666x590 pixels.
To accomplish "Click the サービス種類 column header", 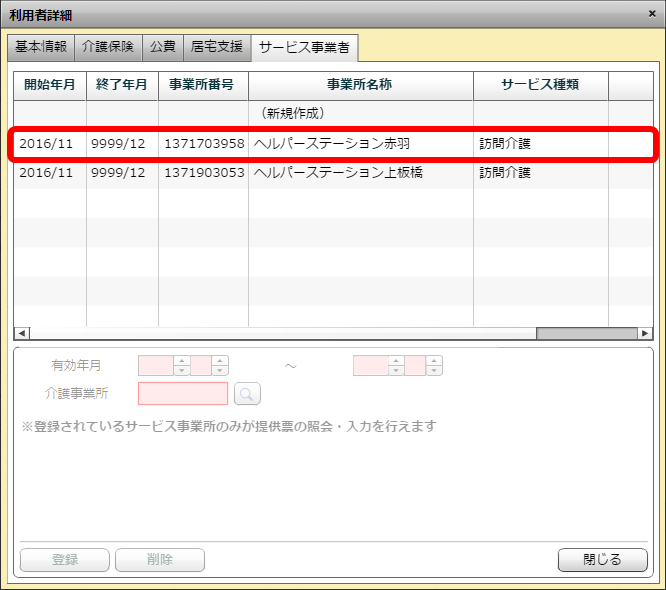I will [540, 85].
